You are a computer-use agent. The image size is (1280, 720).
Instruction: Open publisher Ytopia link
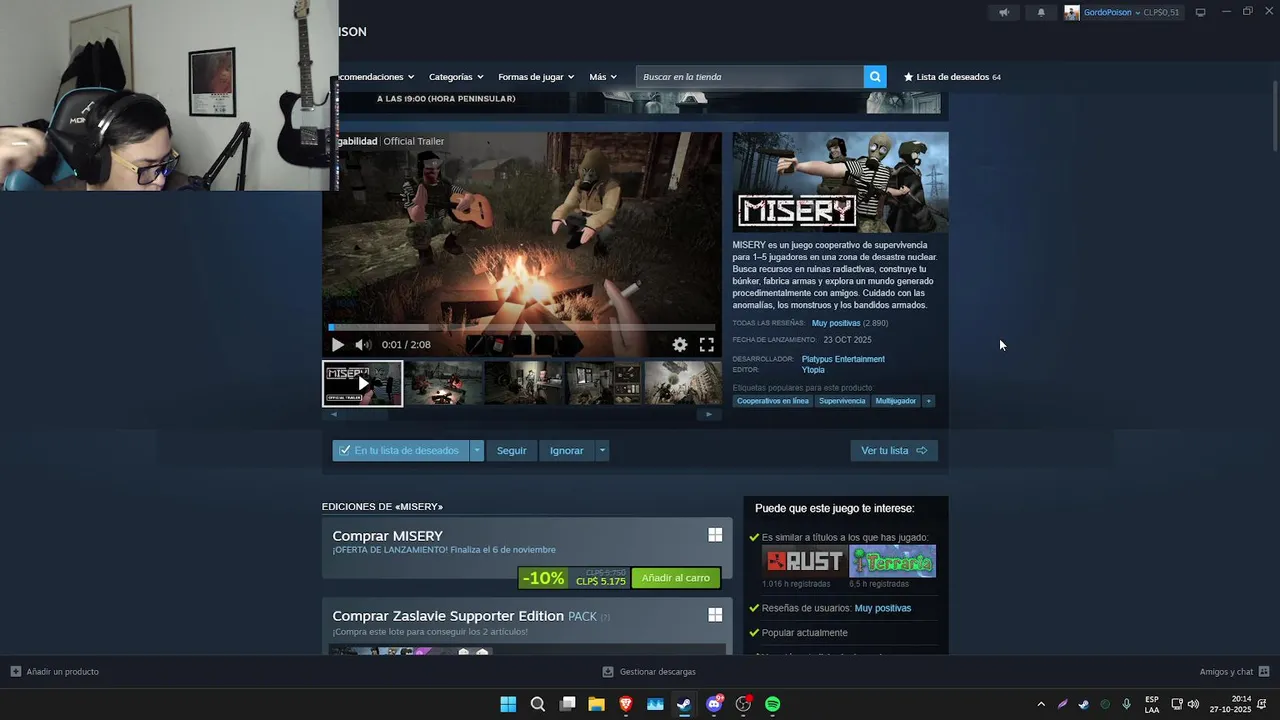(x=813, y=370)
